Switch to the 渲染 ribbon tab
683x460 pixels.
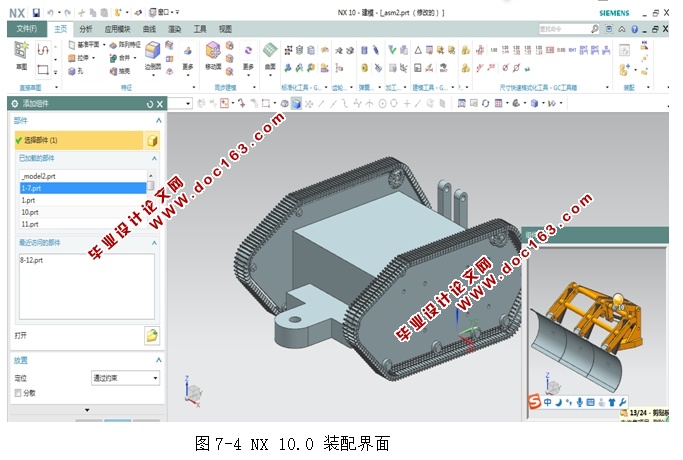[x=175, y=29]
